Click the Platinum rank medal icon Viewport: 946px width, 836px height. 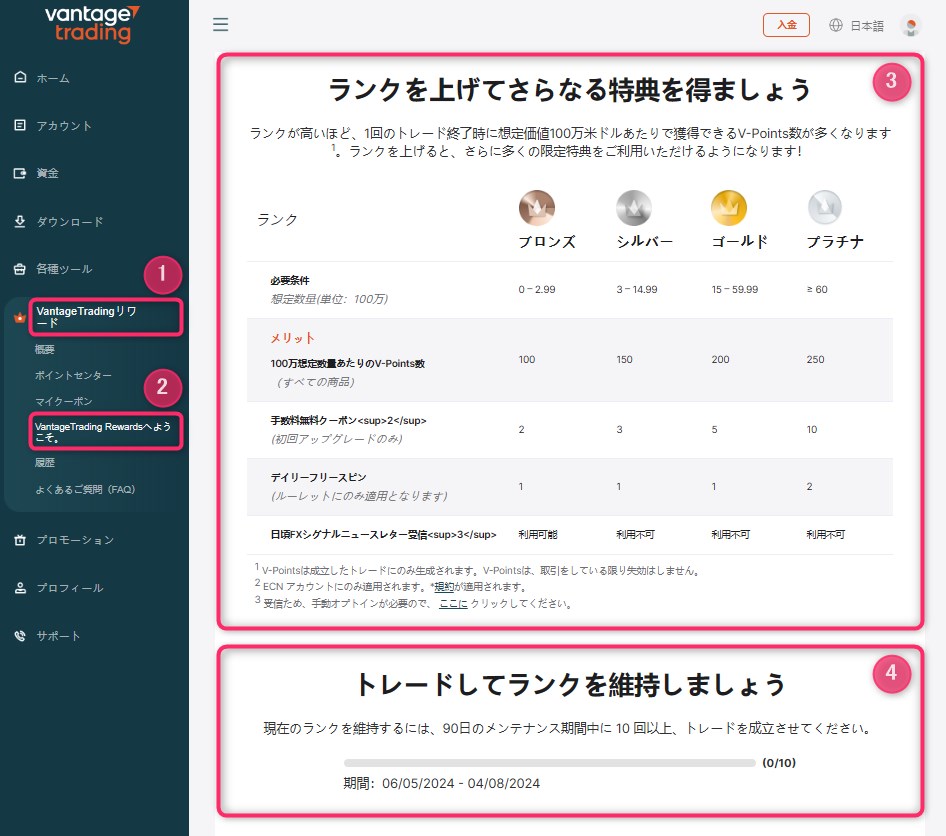825,208
